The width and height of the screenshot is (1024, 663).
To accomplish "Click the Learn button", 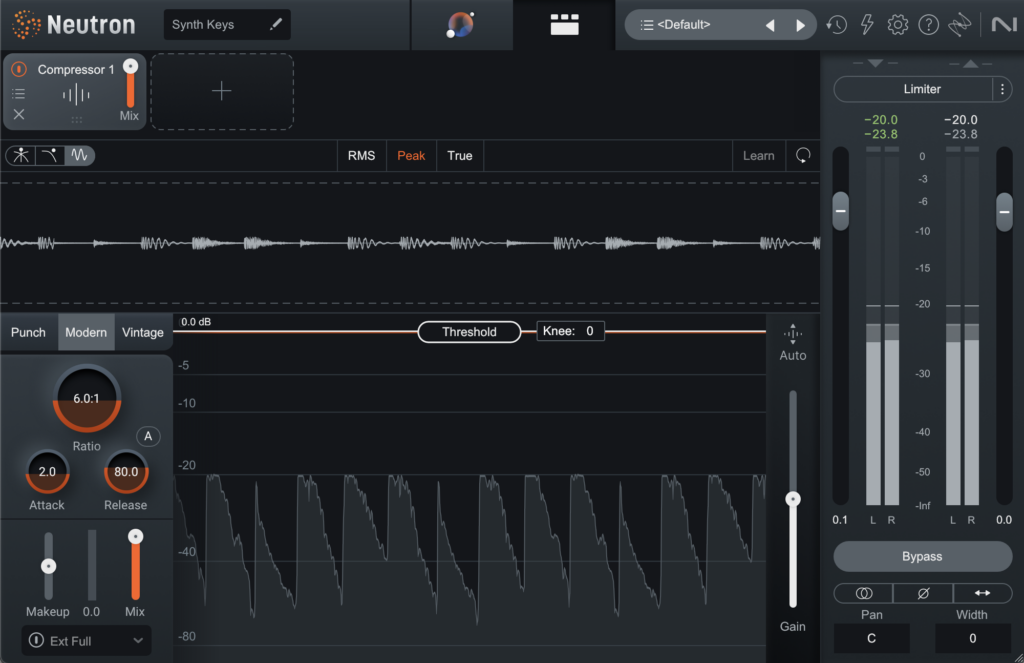I will tap(758, 155).
